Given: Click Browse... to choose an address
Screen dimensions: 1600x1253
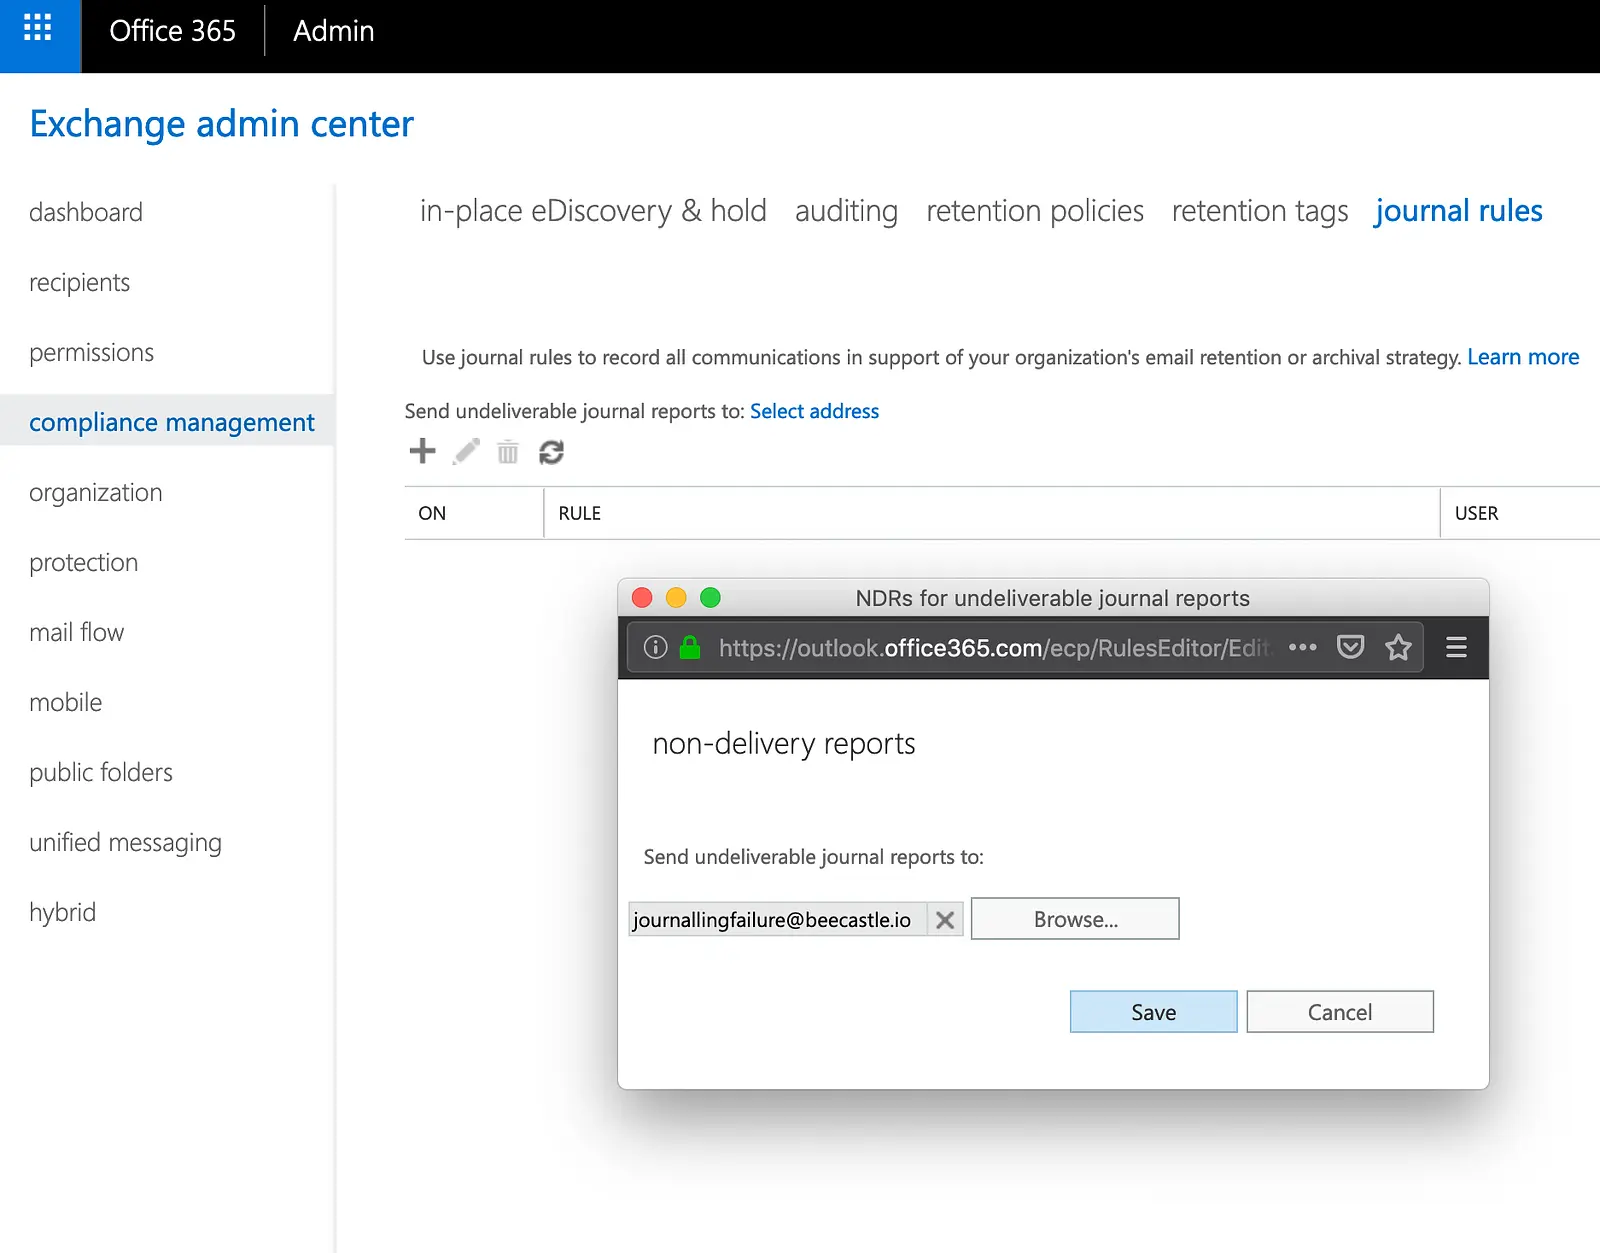Looking at the screenshot, I should point(1075,919).
